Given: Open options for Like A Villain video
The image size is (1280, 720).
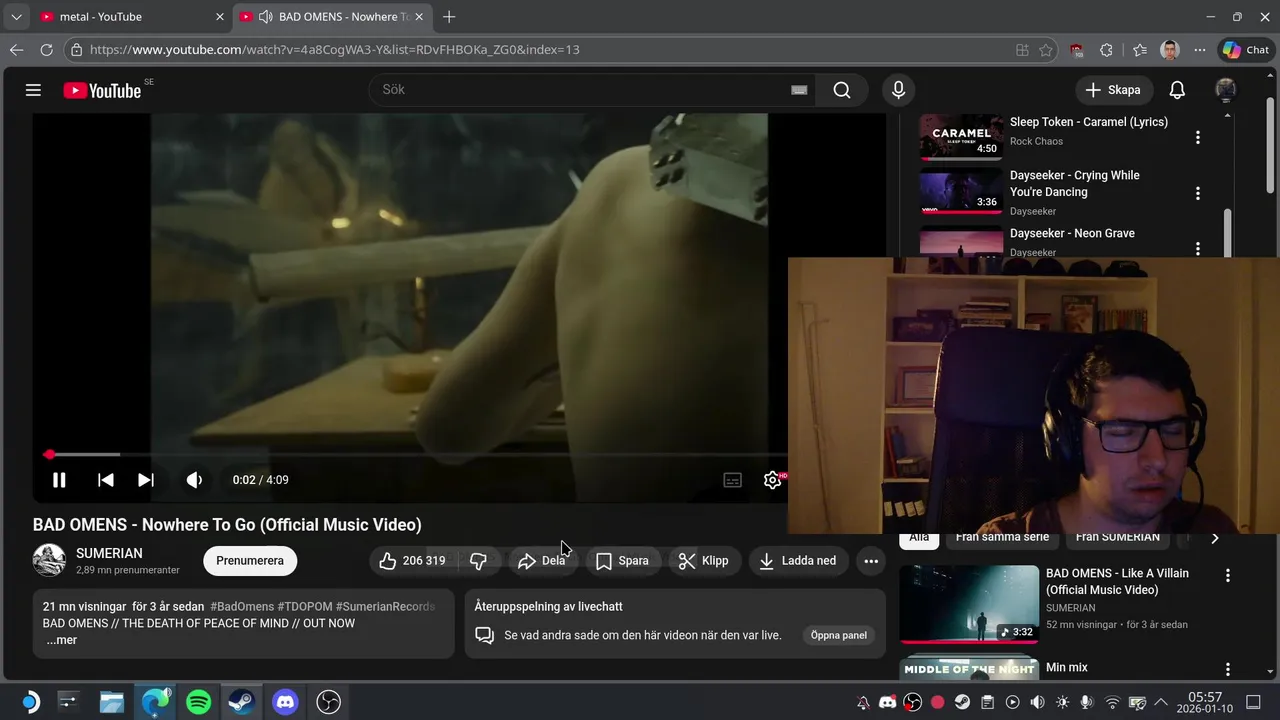Looking at the screenshot, I should (1228, 576).
